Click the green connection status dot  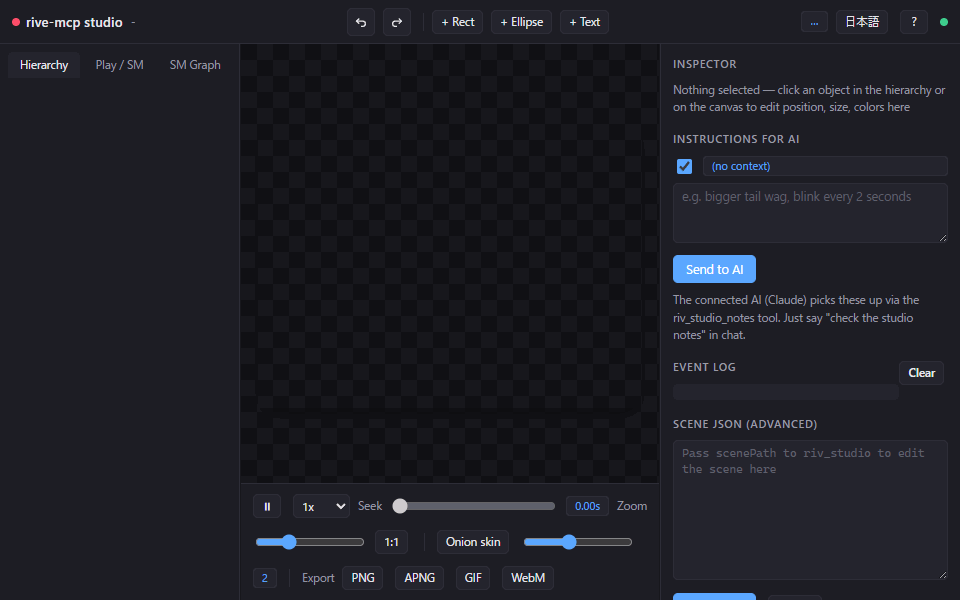click(944, 22)
